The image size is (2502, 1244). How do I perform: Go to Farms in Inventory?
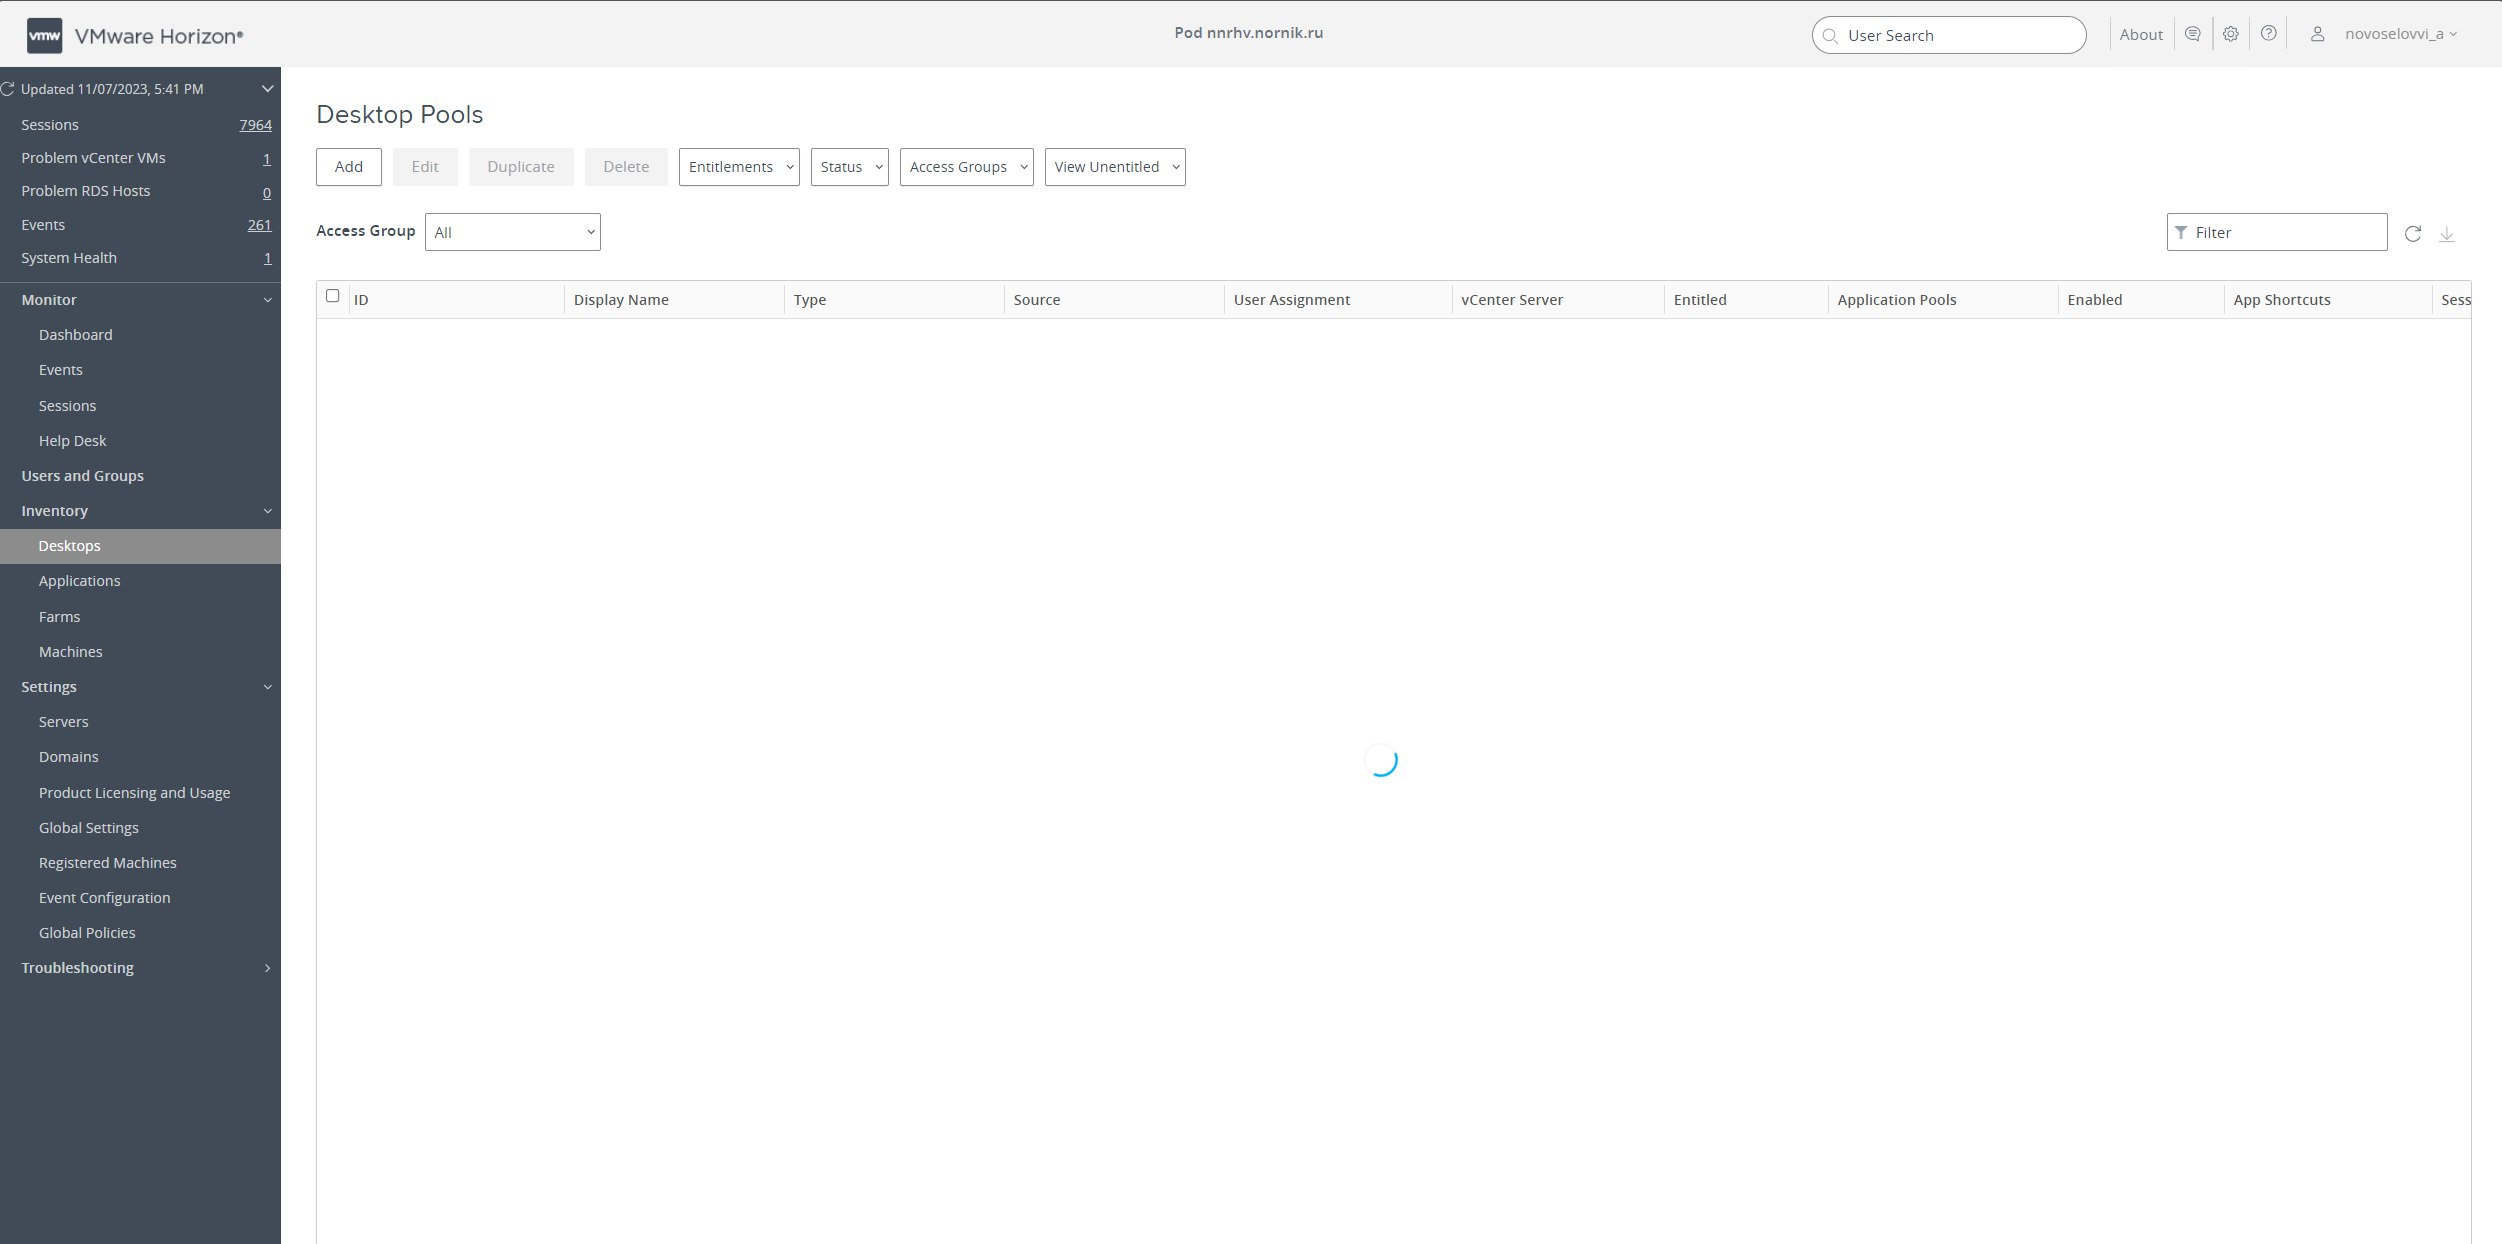point(60,617)
